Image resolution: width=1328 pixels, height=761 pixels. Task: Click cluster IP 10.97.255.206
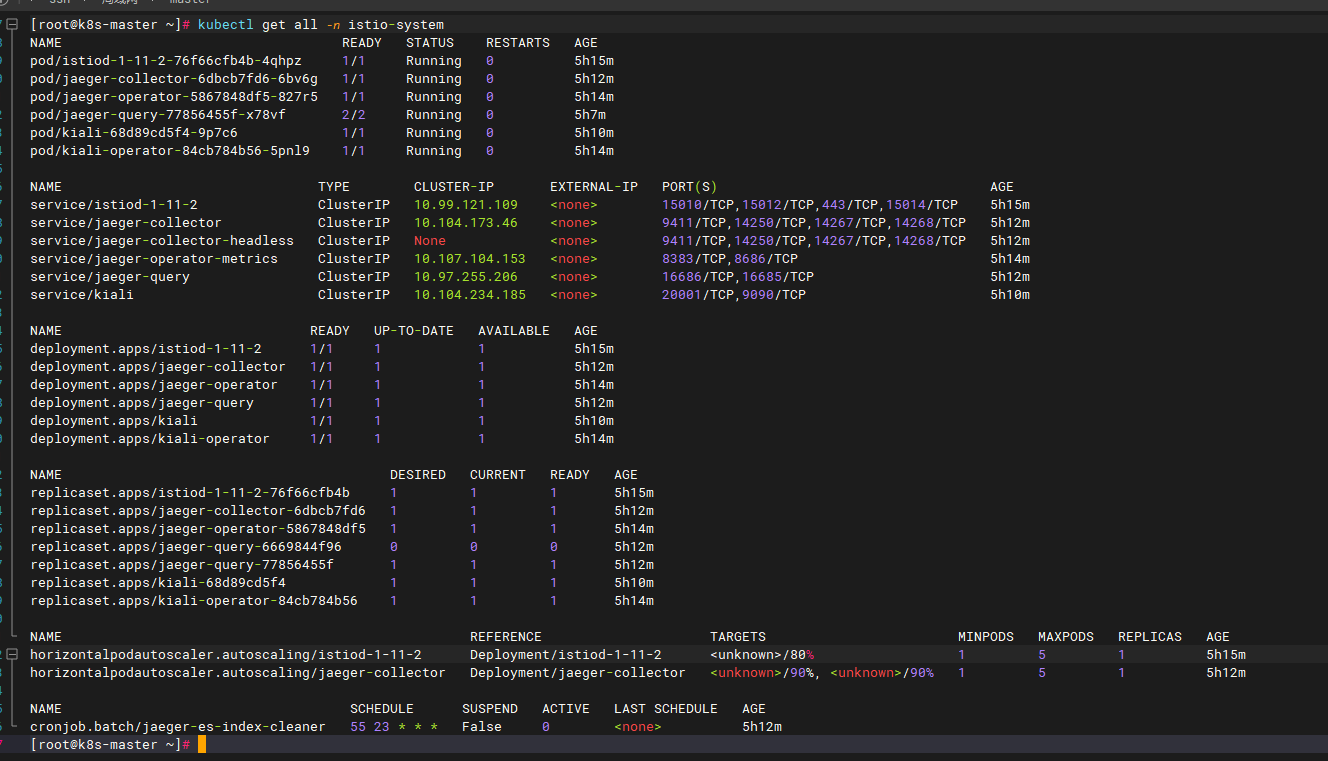466,276
